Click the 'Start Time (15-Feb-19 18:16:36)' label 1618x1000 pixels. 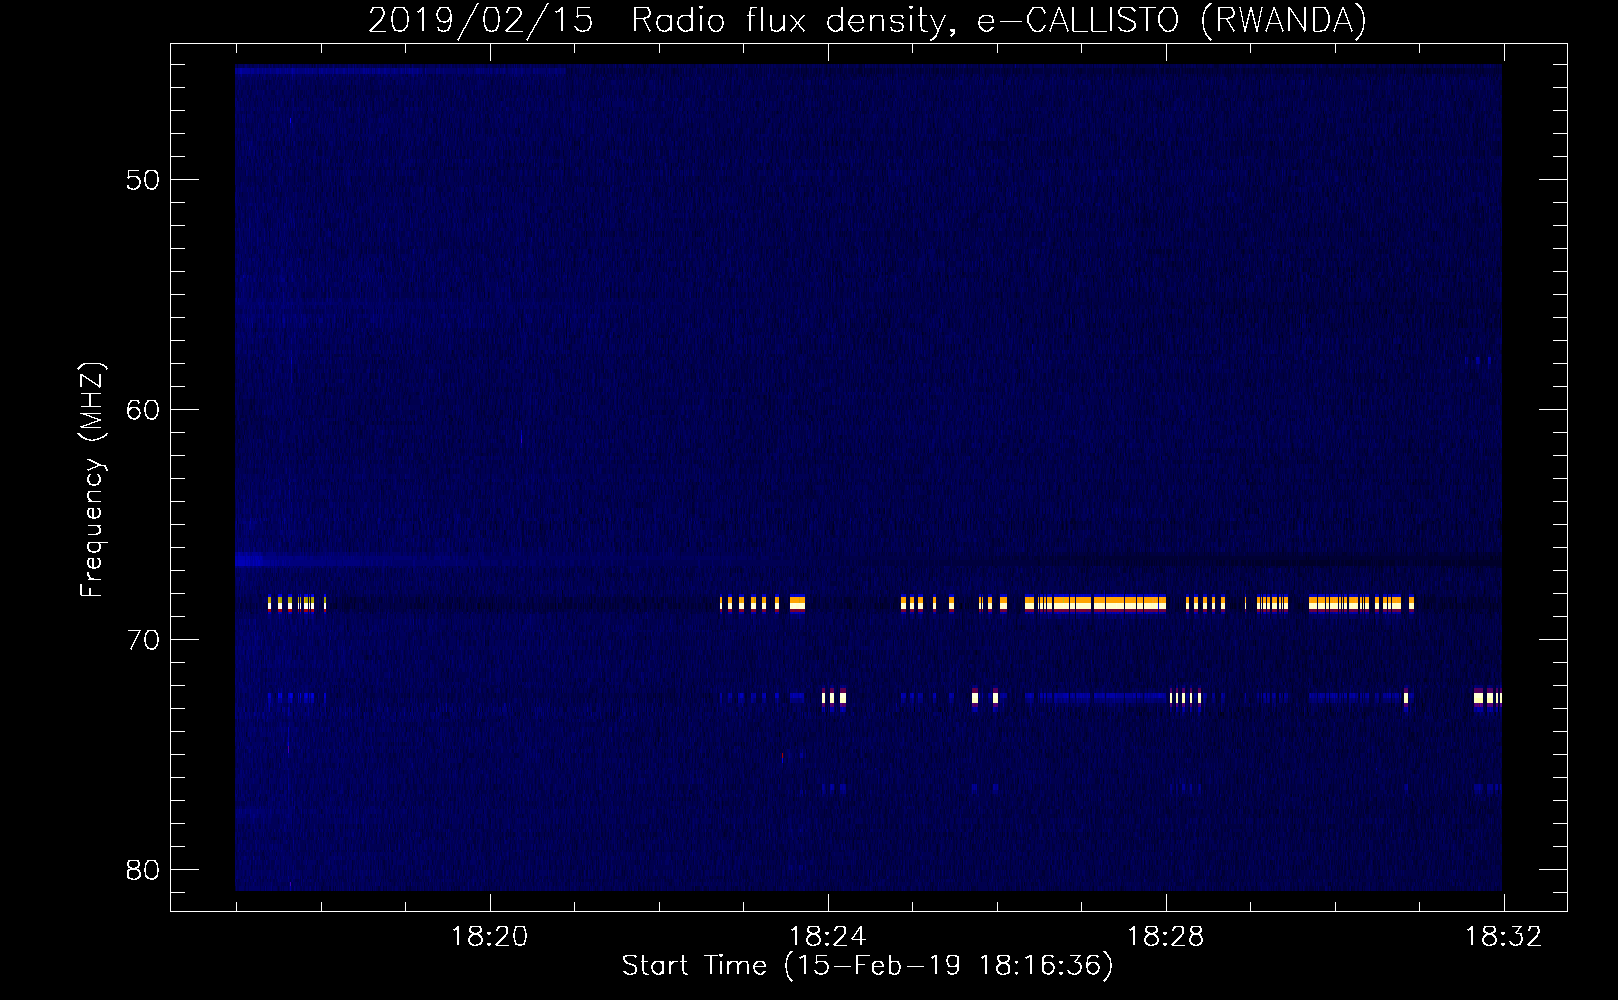(867, 966)
